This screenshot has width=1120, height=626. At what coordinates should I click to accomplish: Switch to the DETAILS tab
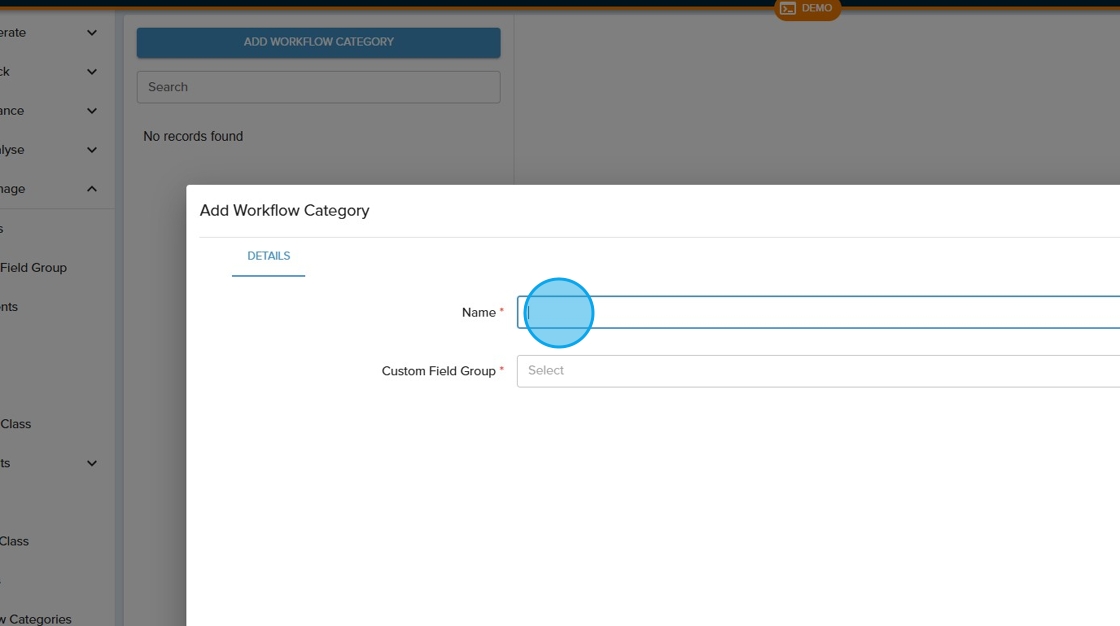[x=268, y=256]
